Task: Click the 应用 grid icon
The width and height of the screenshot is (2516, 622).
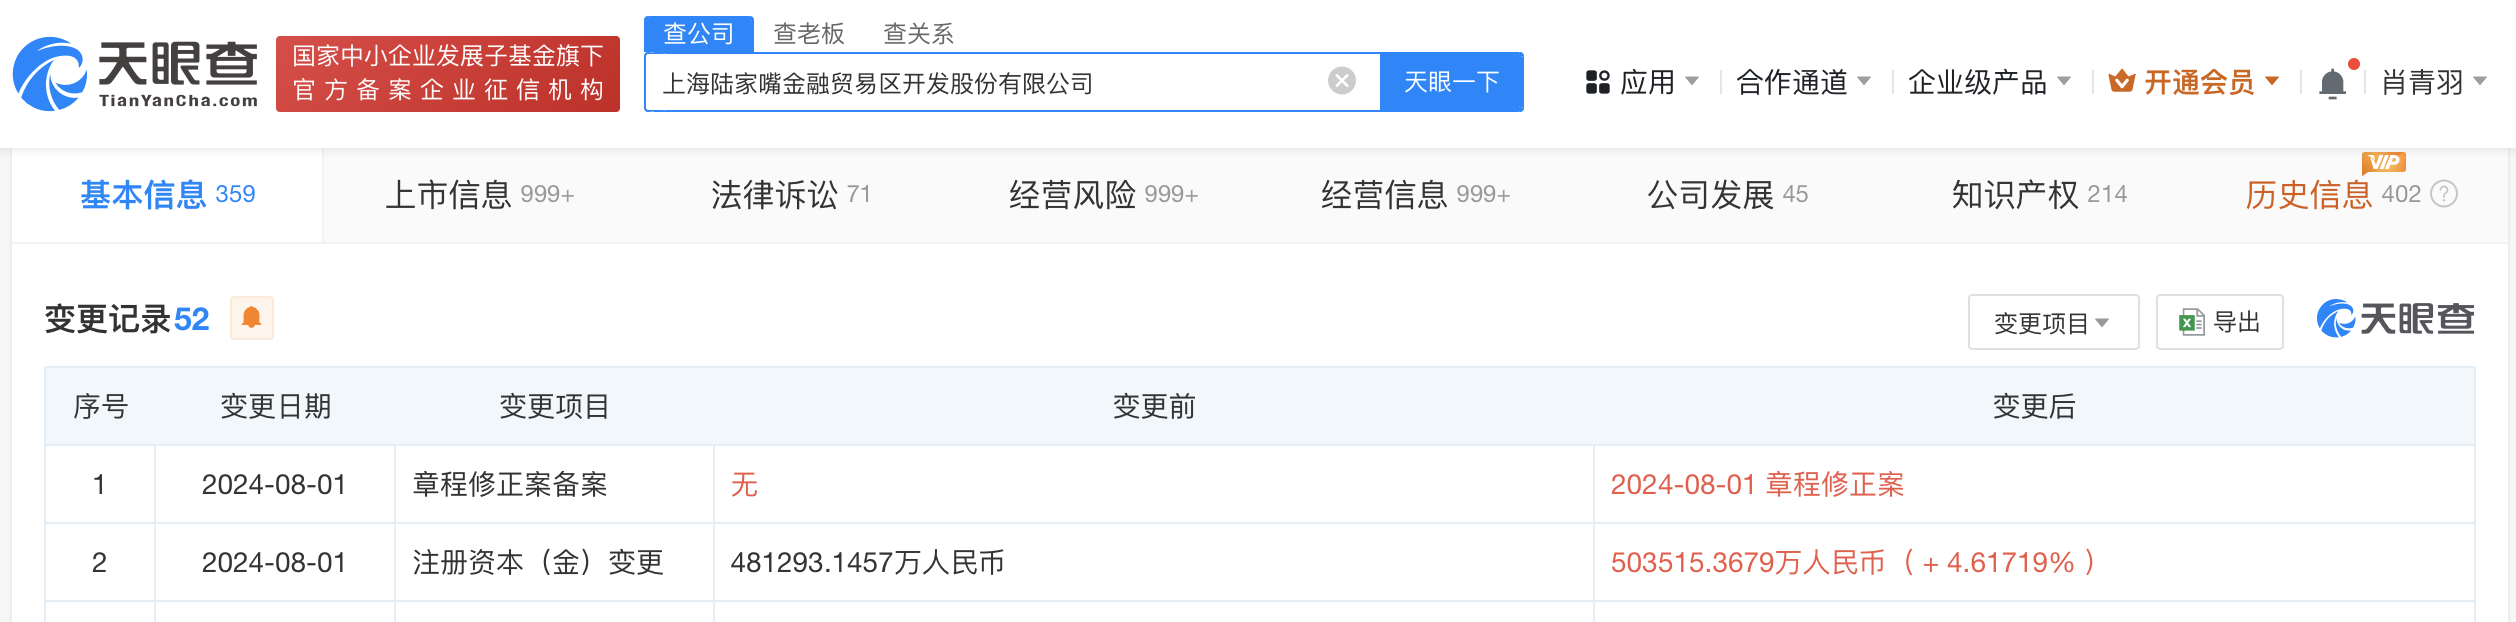Action: click(x=1598, y=82)
